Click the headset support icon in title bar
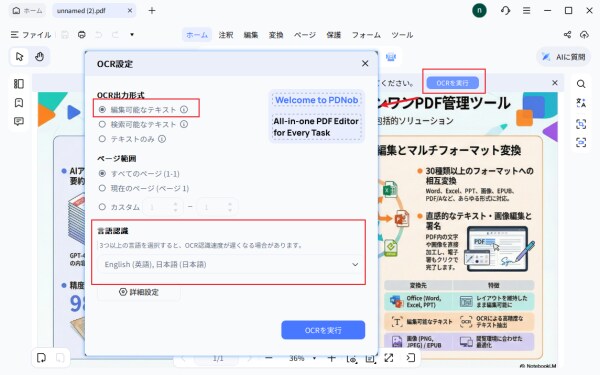 (x=505, y=11)
